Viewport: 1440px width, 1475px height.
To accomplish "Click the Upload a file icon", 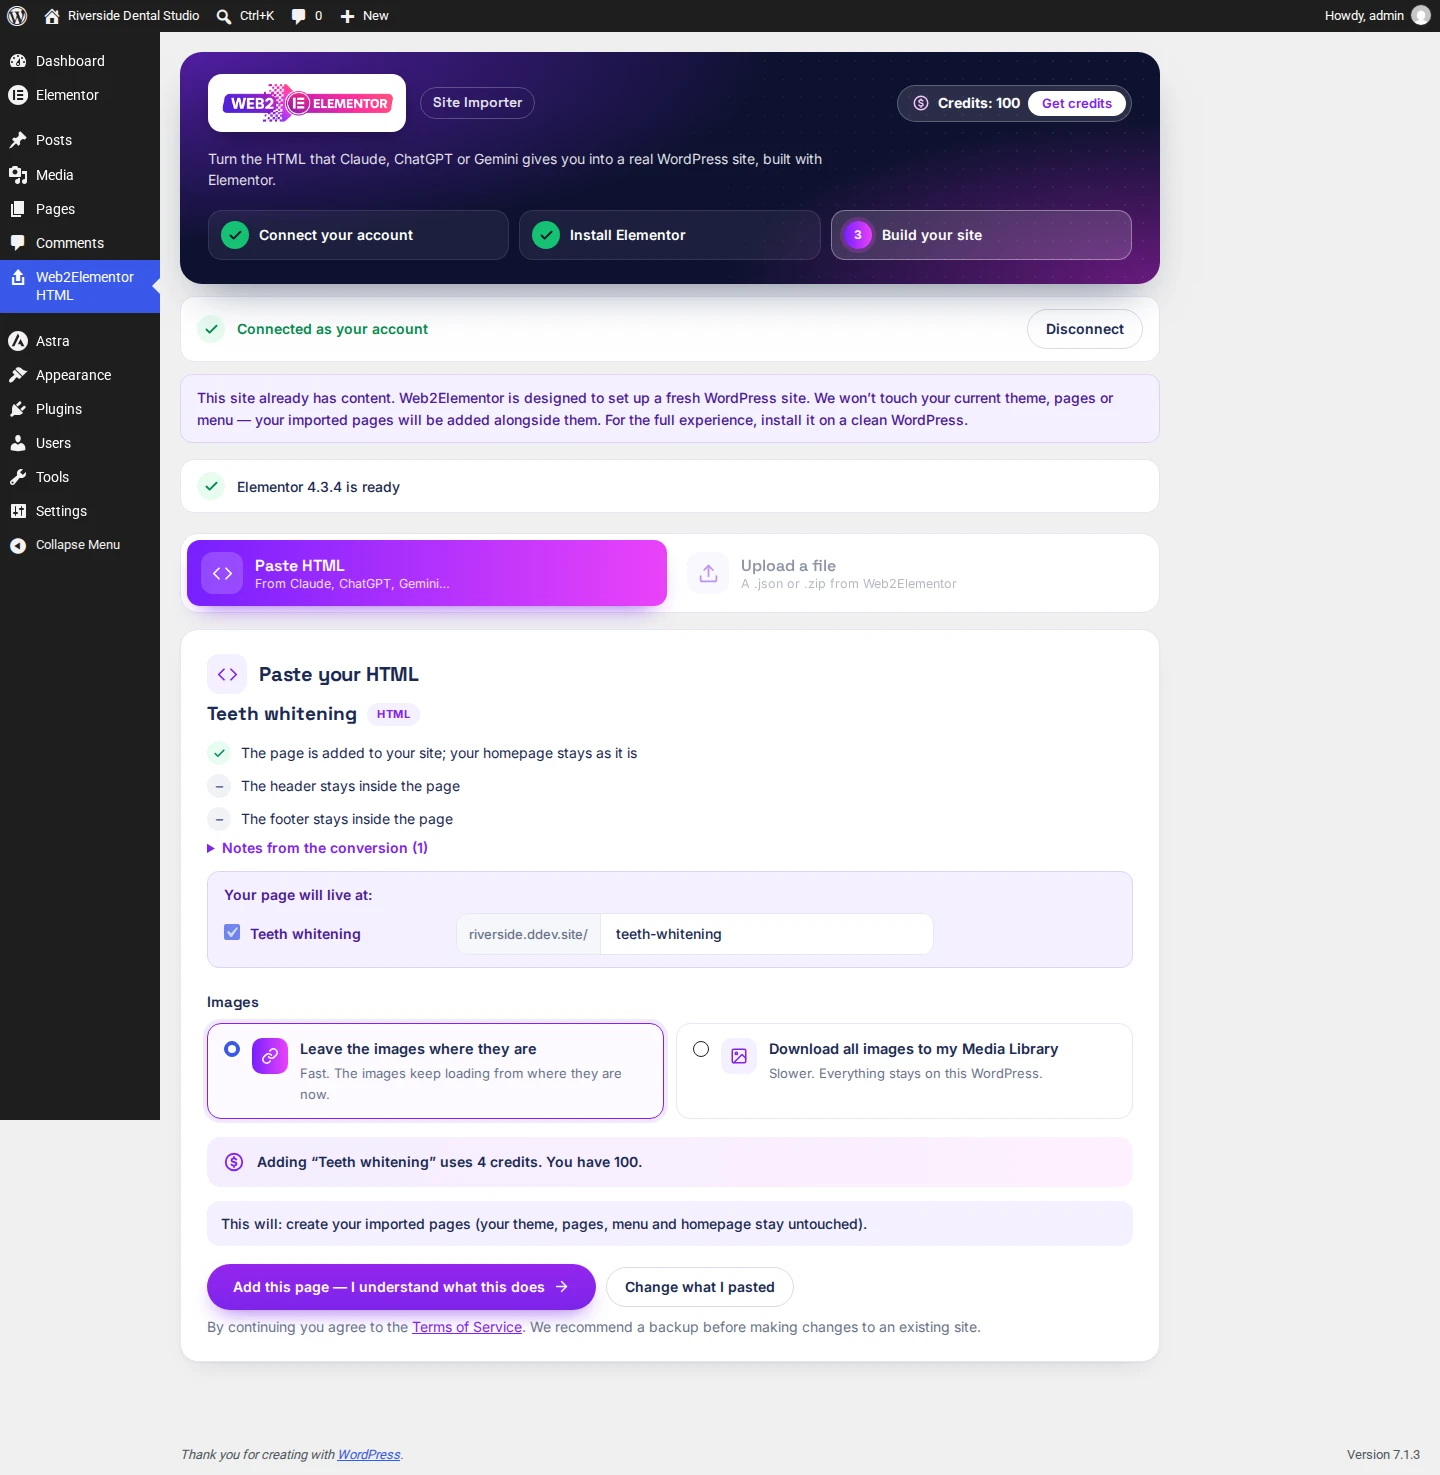I will [708, 573].
